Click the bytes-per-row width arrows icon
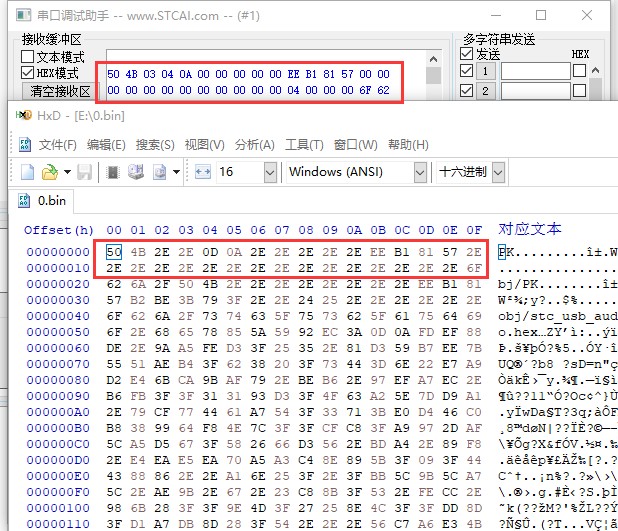This screenshot has width=618, height=531. (203, 172)
